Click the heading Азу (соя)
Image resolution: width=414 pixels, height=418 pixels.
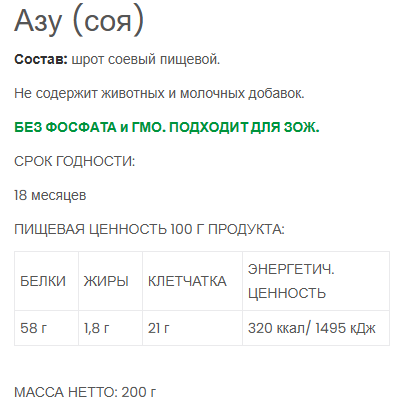coord(79,21)
